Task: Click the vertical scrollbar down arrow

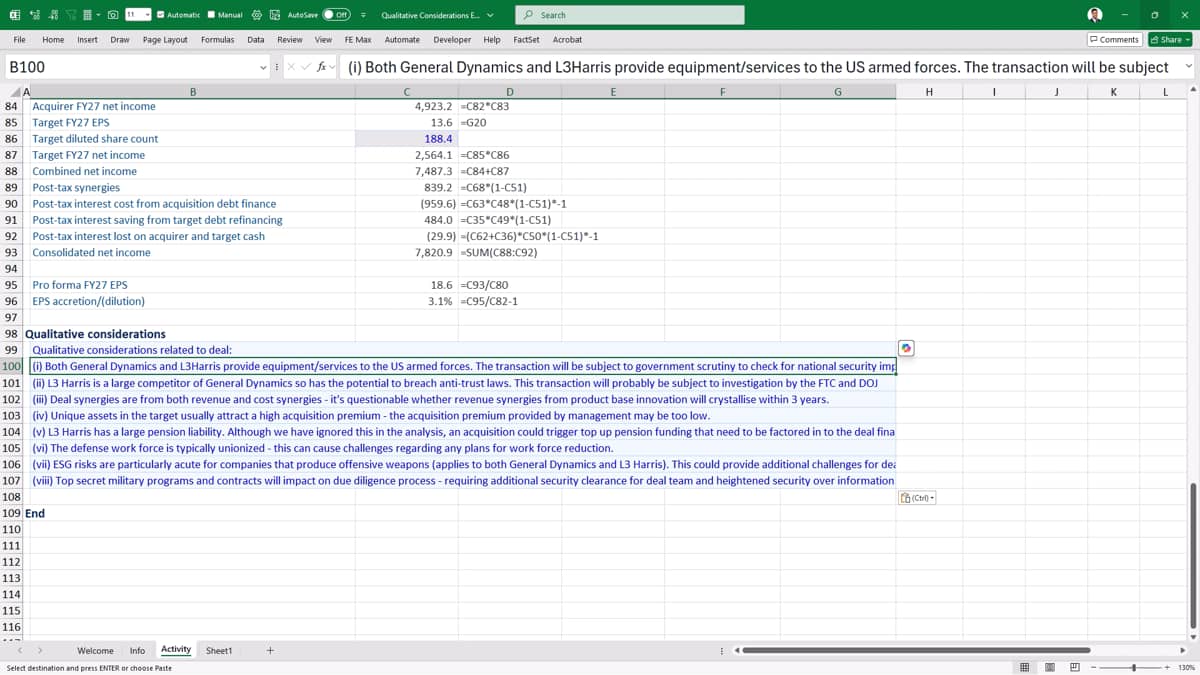Action: pos(1192,638)
